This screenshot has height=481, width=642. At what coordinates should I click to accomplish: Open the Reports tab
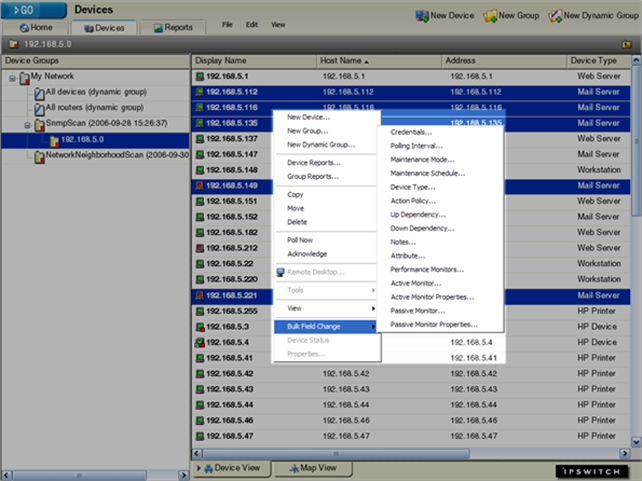(x=172, y=27)
